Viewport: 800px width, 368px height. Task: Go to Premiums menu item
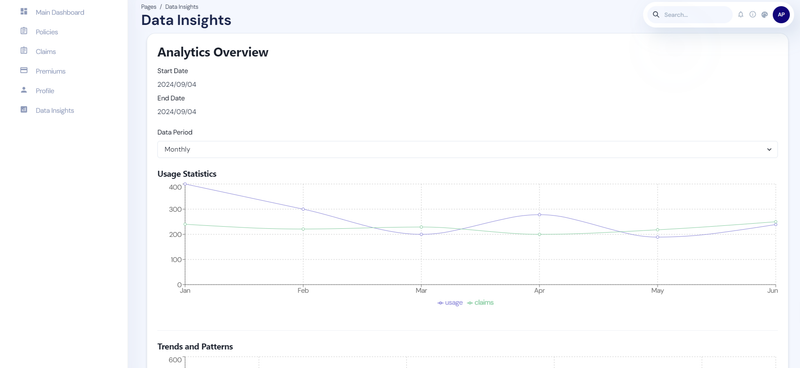point(51,71)
